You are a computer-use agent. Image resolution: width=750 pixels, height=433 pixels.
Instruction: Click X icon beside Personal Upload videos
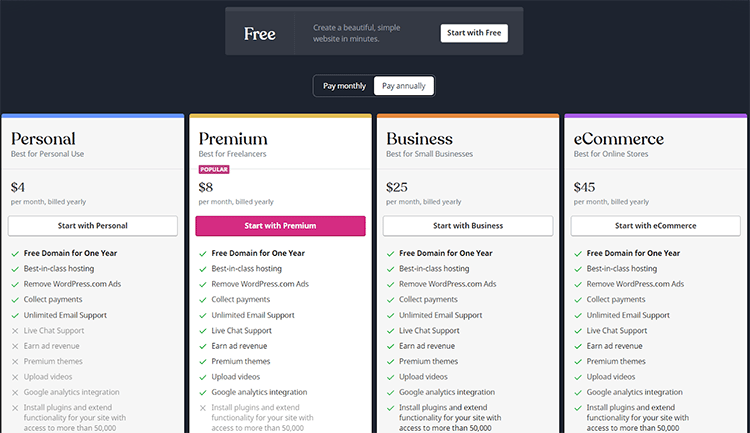[x=15, y=377]
